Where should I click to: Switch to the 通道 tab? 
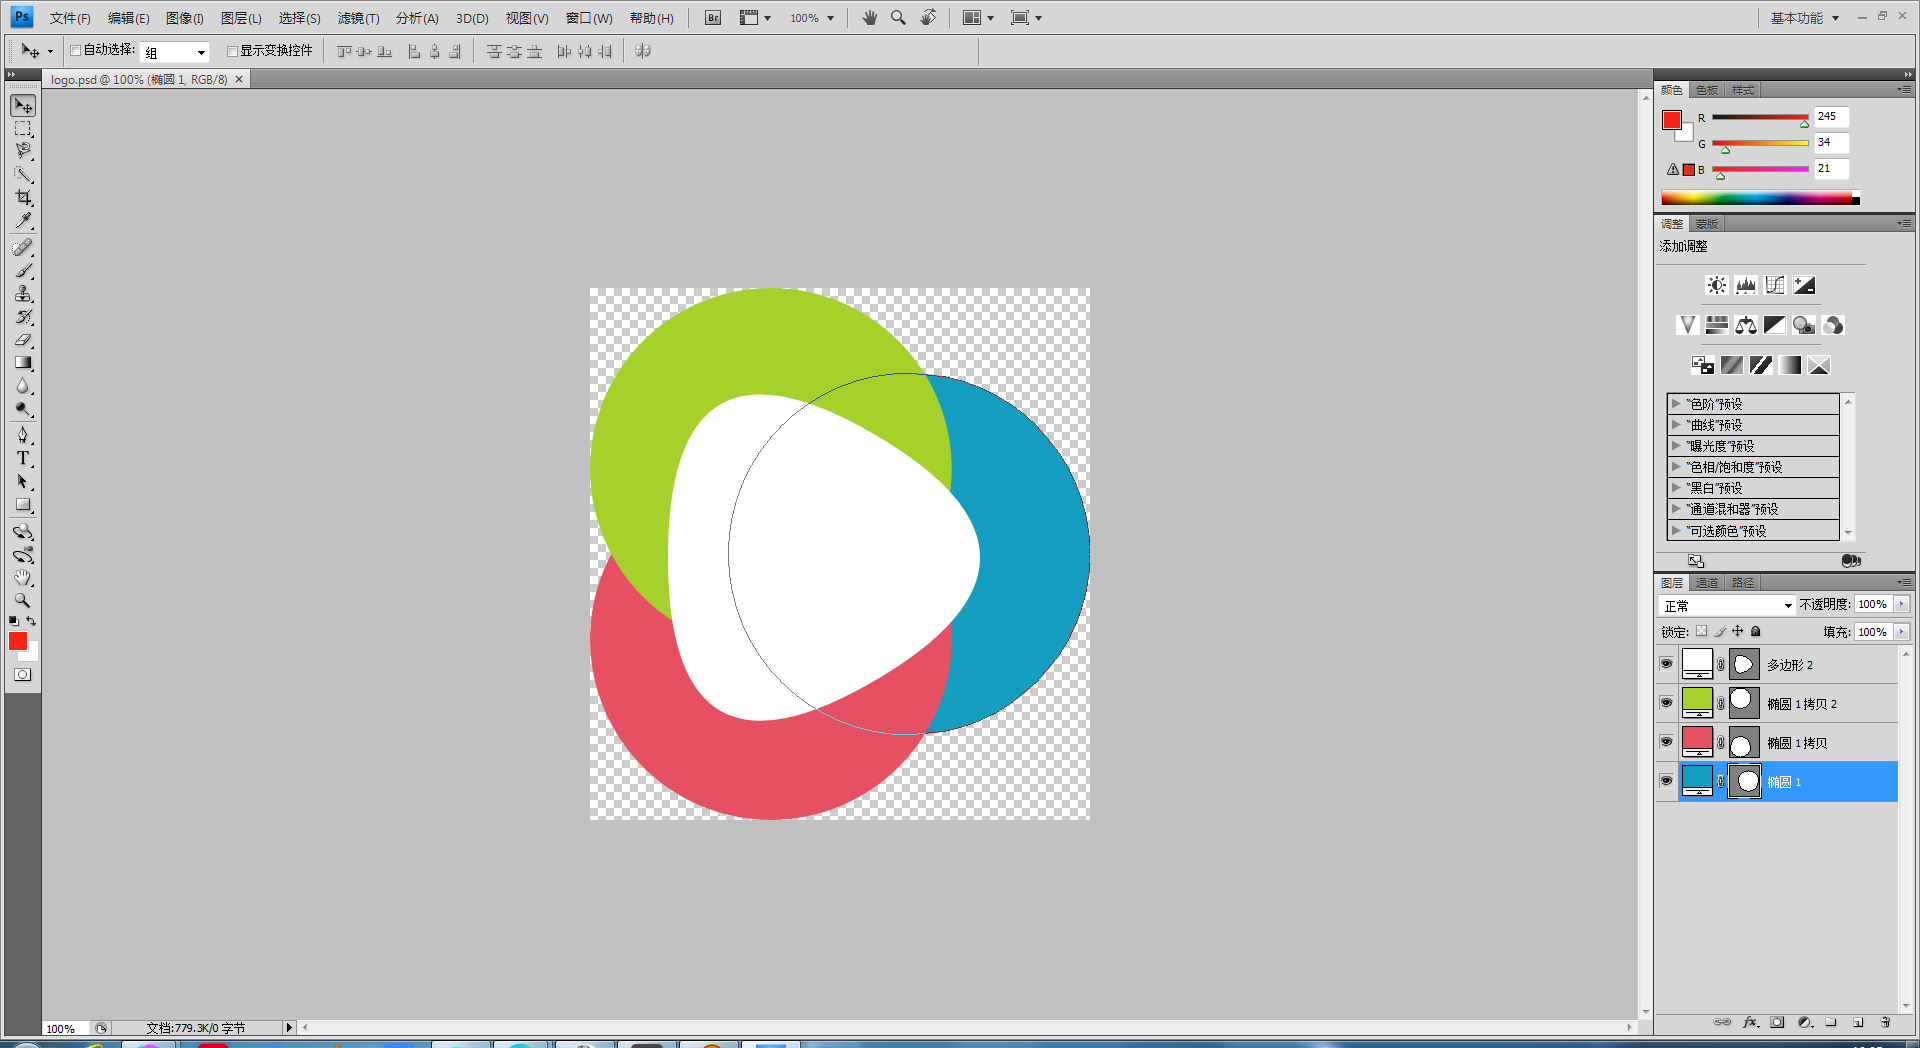1707,583
